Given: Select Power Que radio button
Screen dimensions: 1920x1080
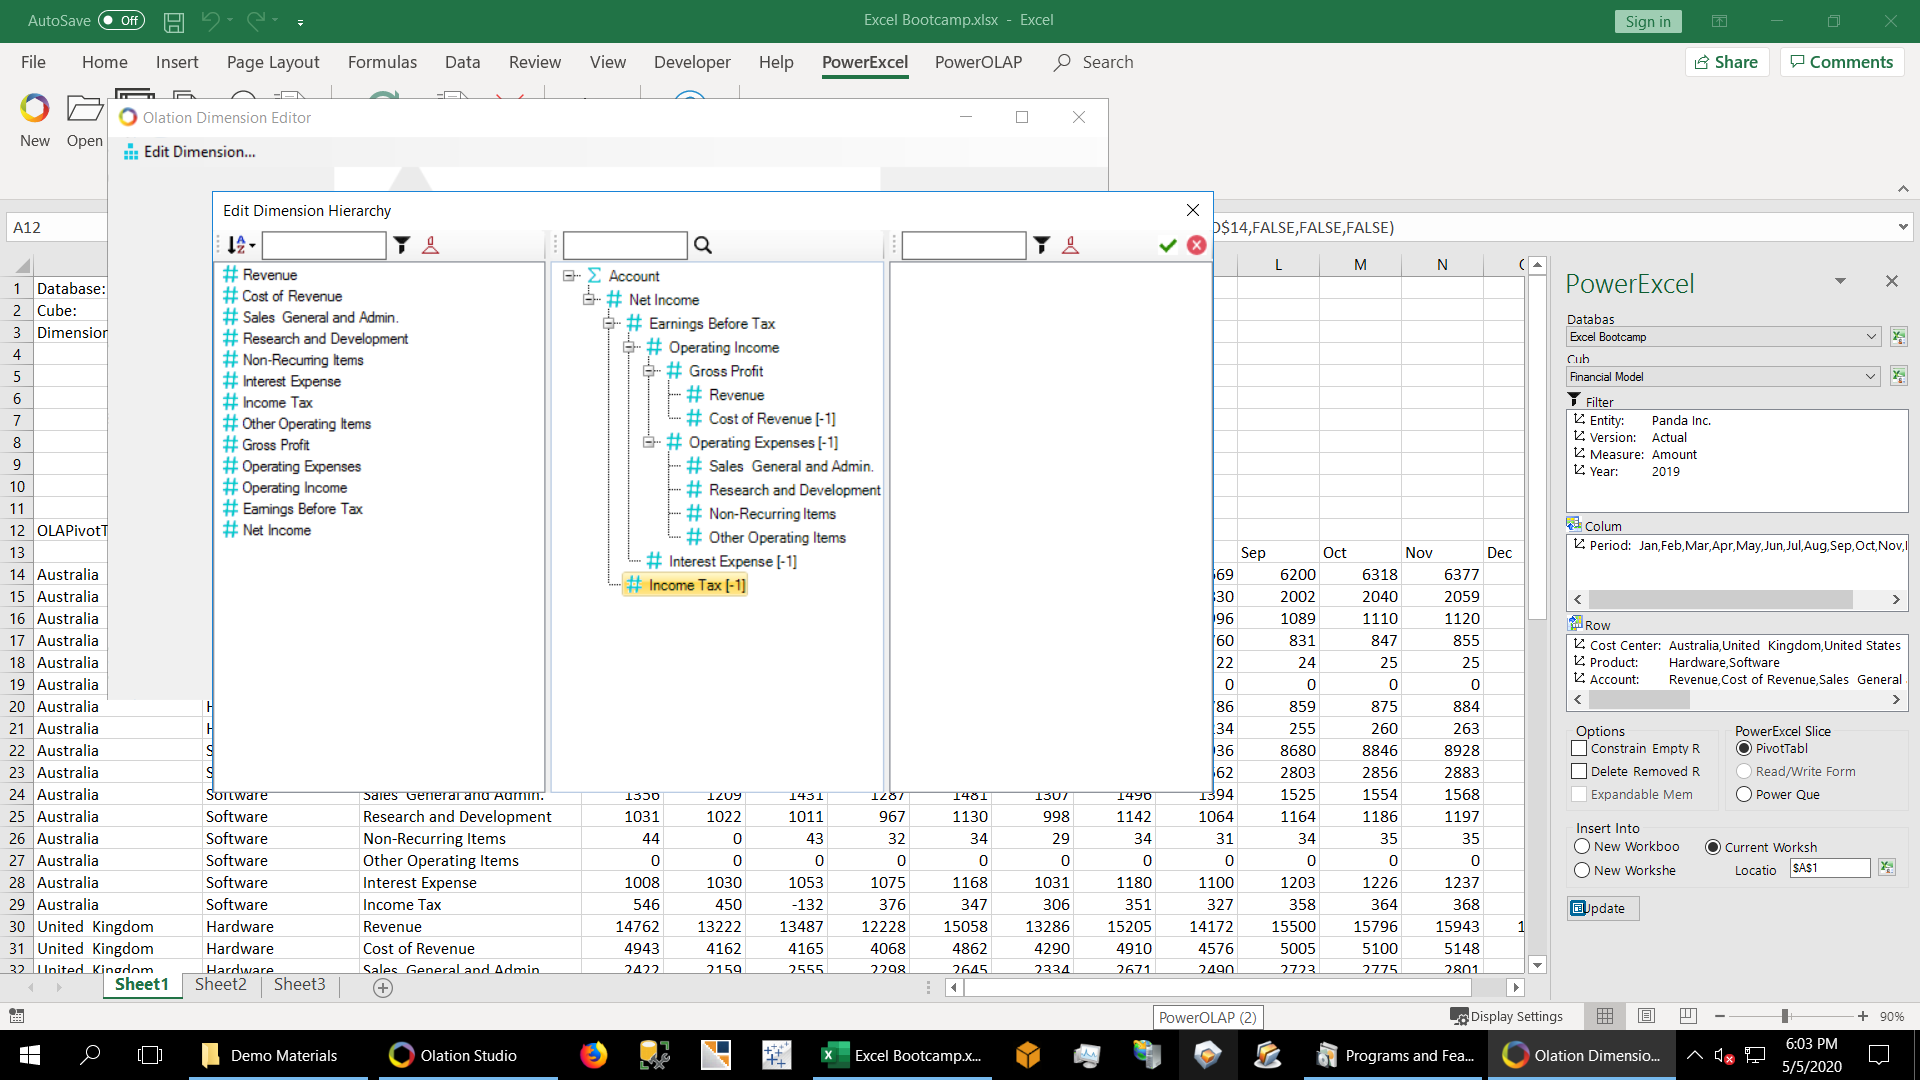Looking at the screenshot, I should point(1744,794).
